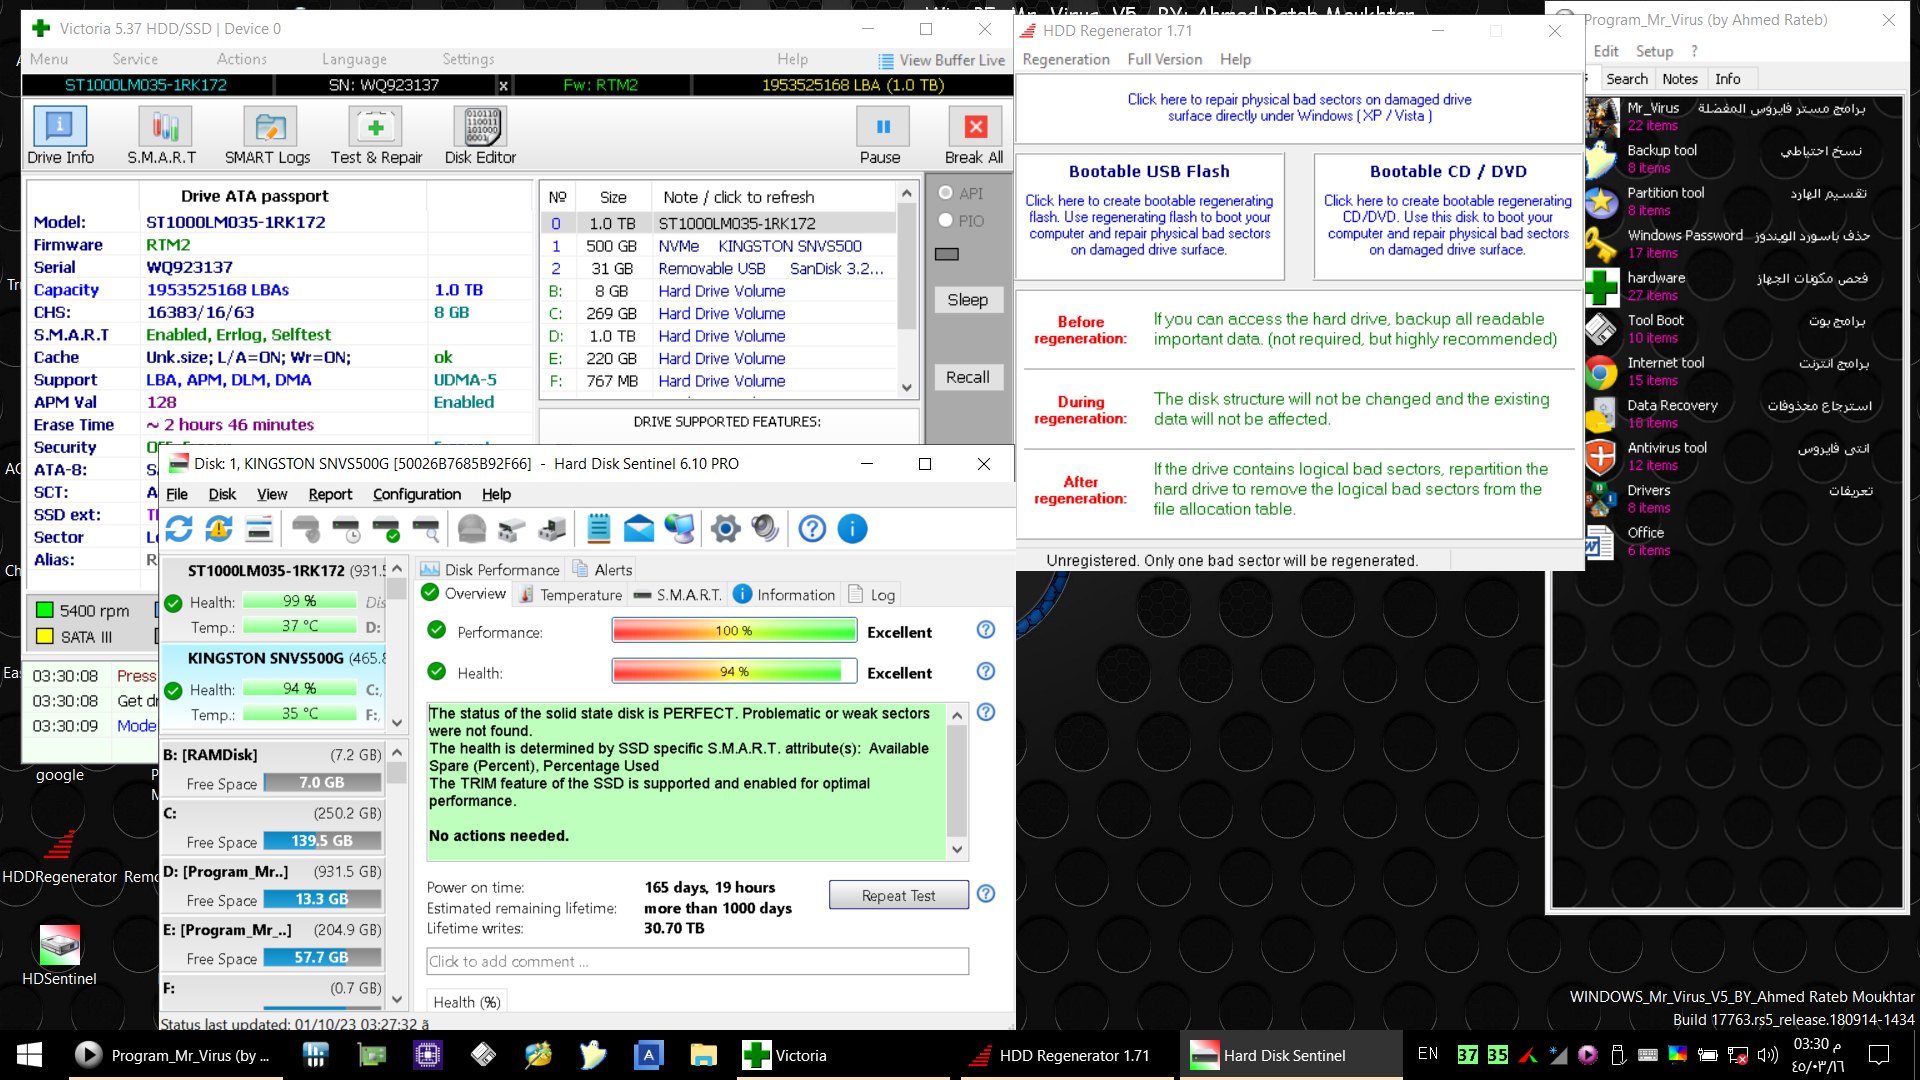Click the speaker sound icon in Sentinel toolbar

766,529
